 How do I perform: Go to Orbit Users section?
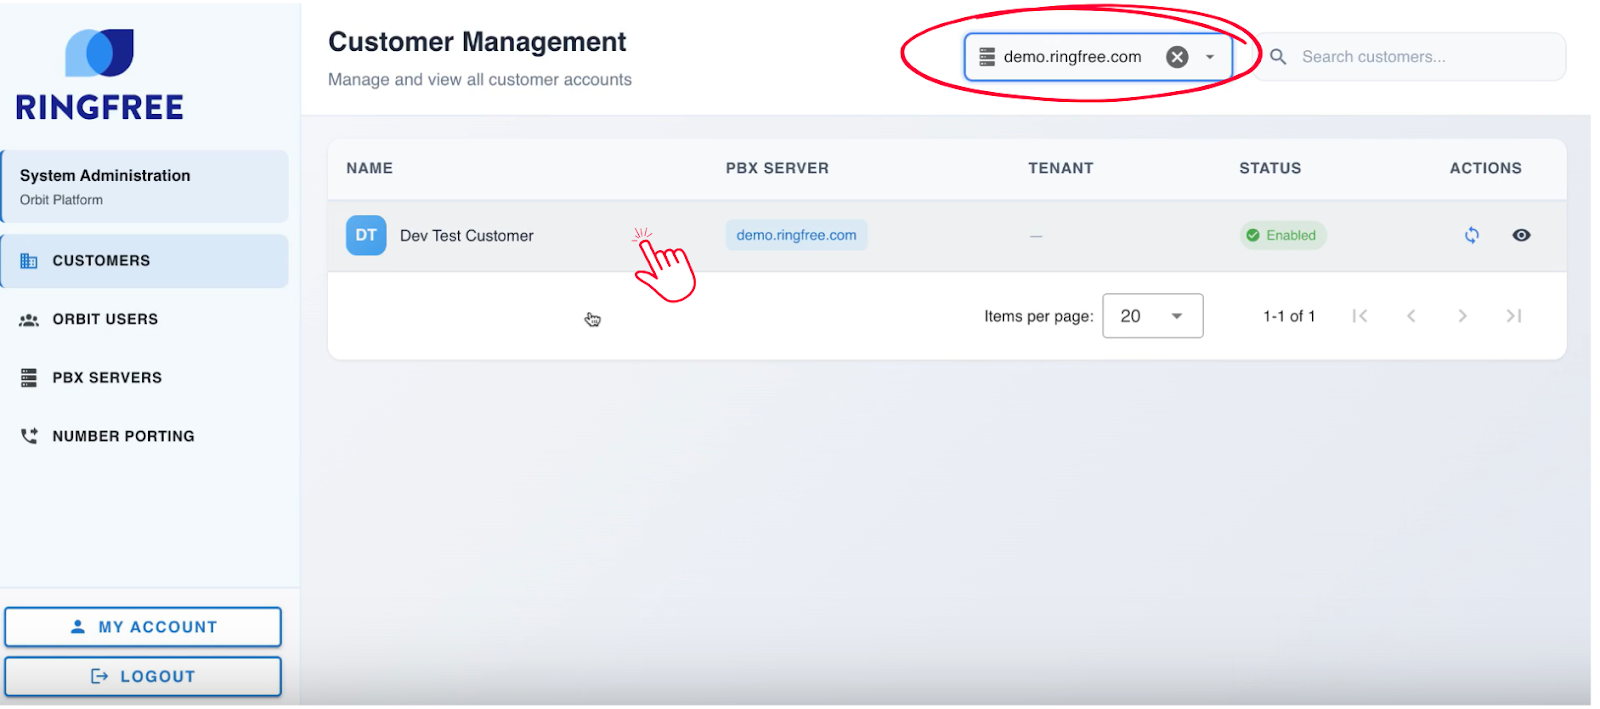pyautogui.click(x=105, y=320)
